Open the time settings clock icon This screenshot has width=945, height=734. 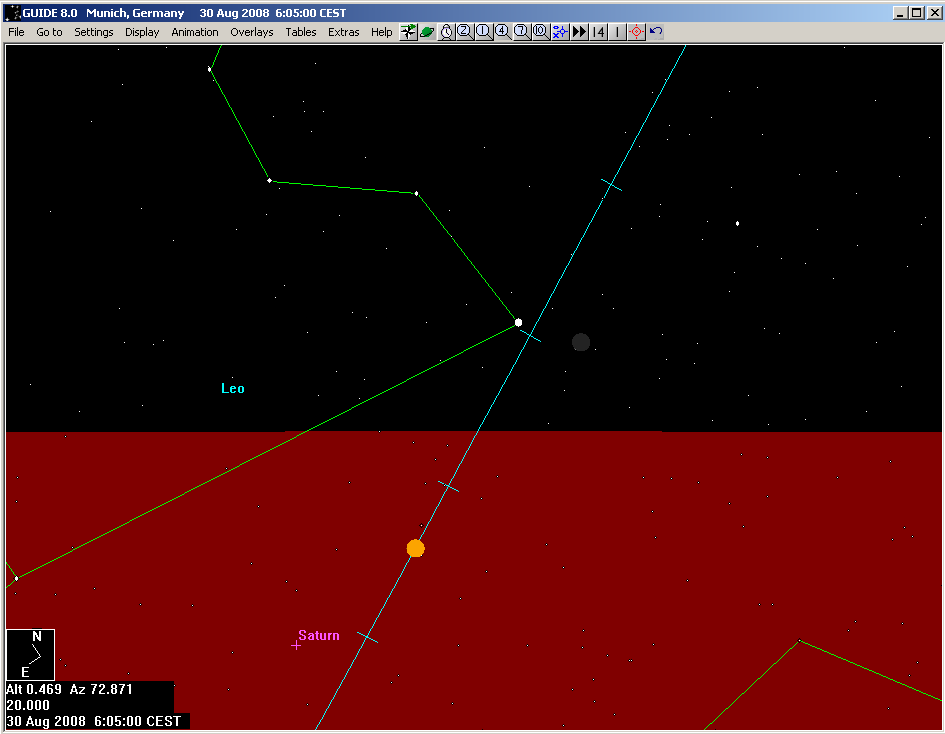[x=446, y=32]
